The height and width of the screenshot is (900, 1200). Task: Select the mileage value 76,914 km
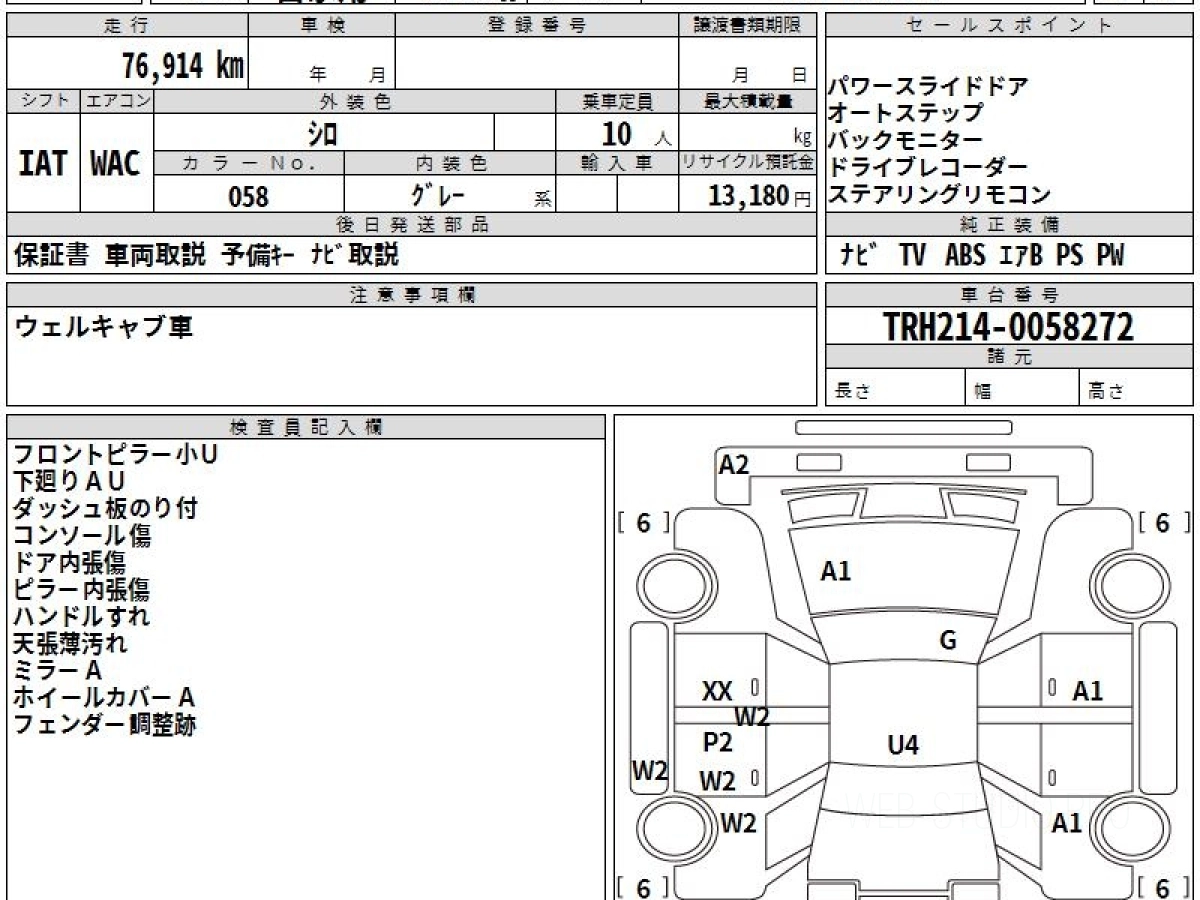[183, 66]
